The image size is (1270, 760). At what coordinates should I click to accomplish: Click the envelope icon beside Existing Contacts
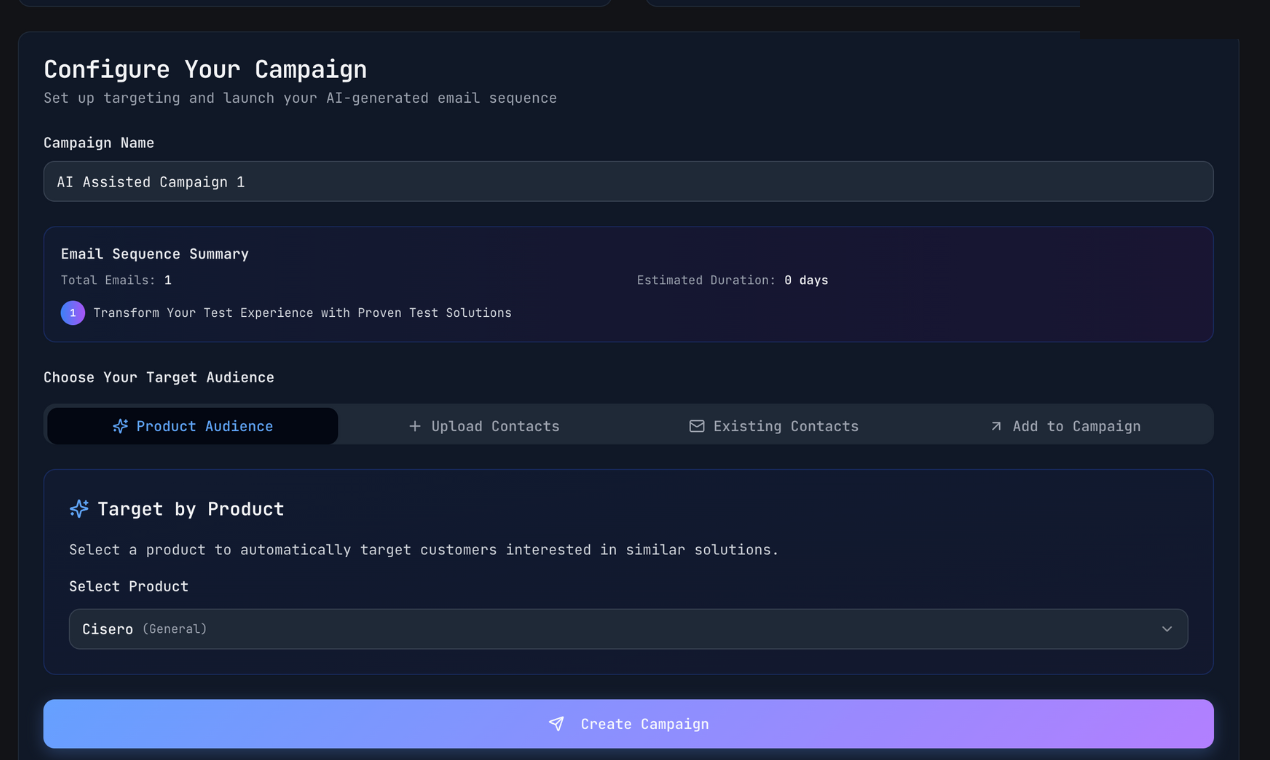(x=697, y=426)
